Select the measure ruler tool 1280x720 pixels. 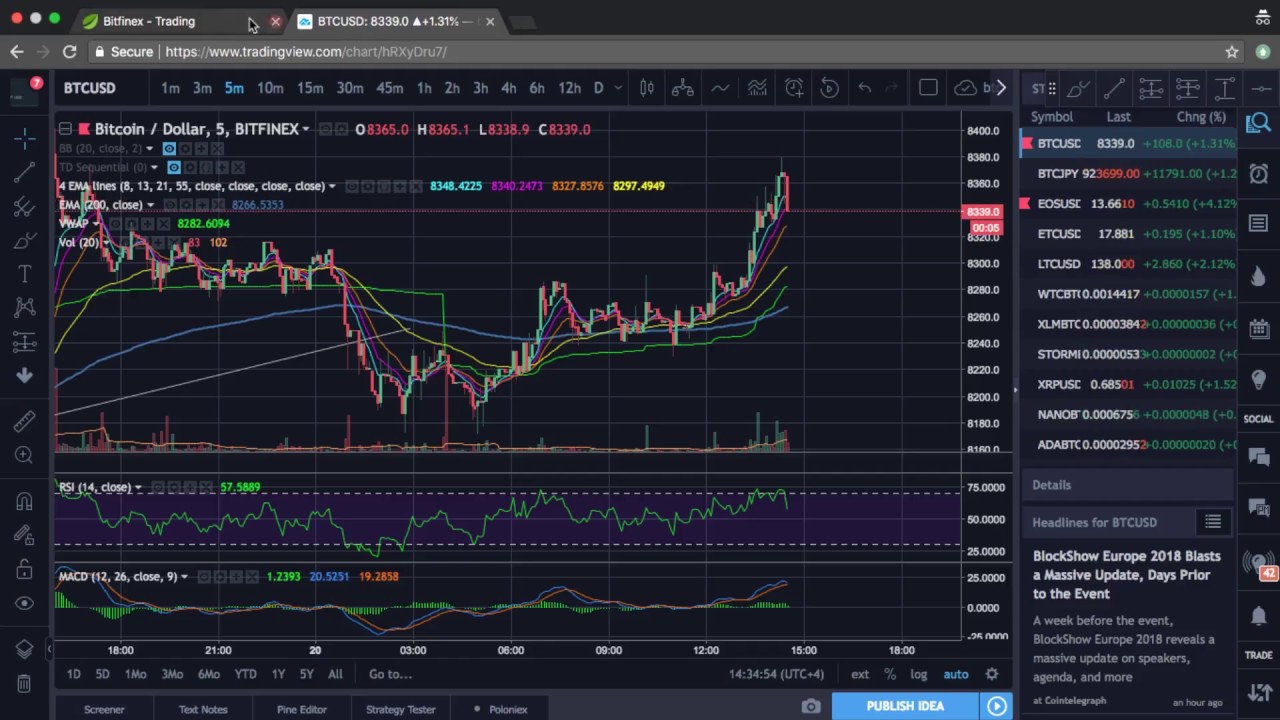click(x=24, y=421)
